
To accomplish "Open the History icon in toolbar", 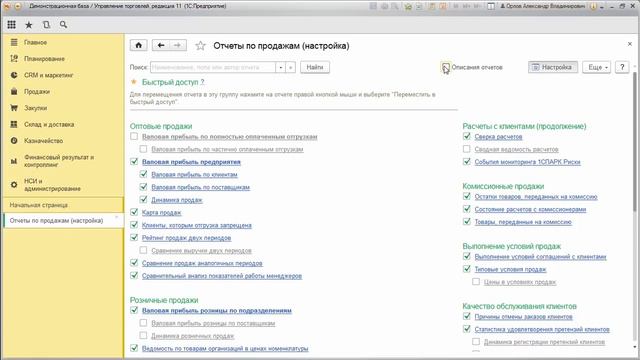I will tap(46, 24).
